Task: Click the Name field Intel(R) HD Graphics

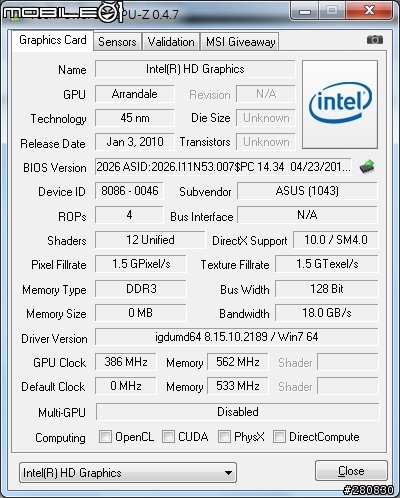Action: [195, 69]
